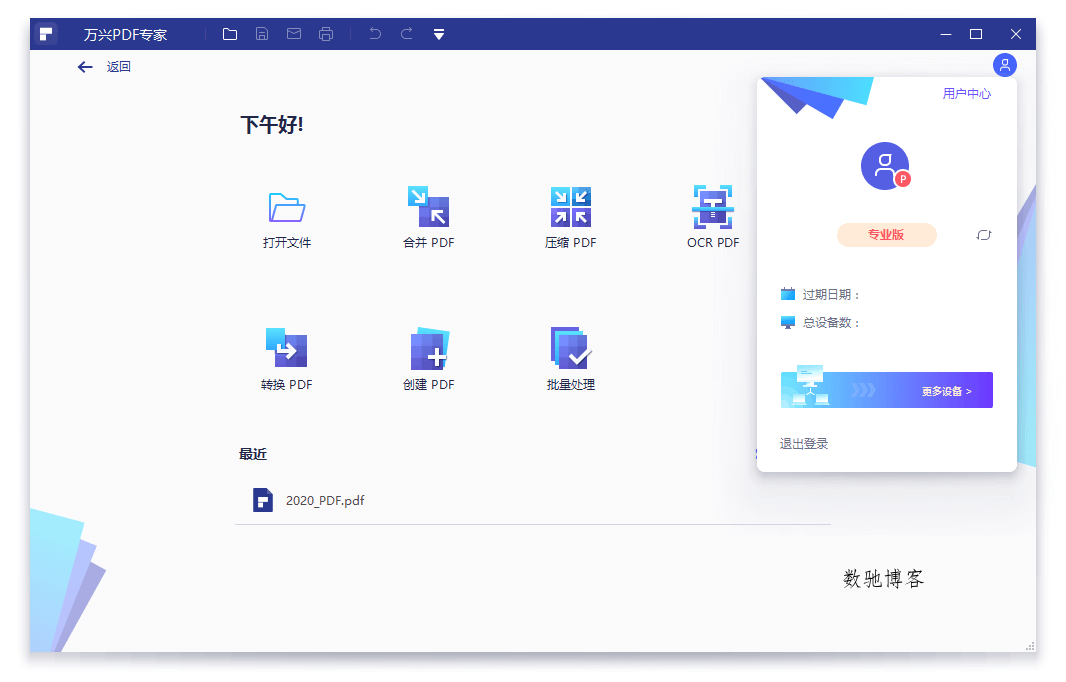Open recent file 2020_PDF.pdf
The image size is (1066, 682).
coord(533,500)
